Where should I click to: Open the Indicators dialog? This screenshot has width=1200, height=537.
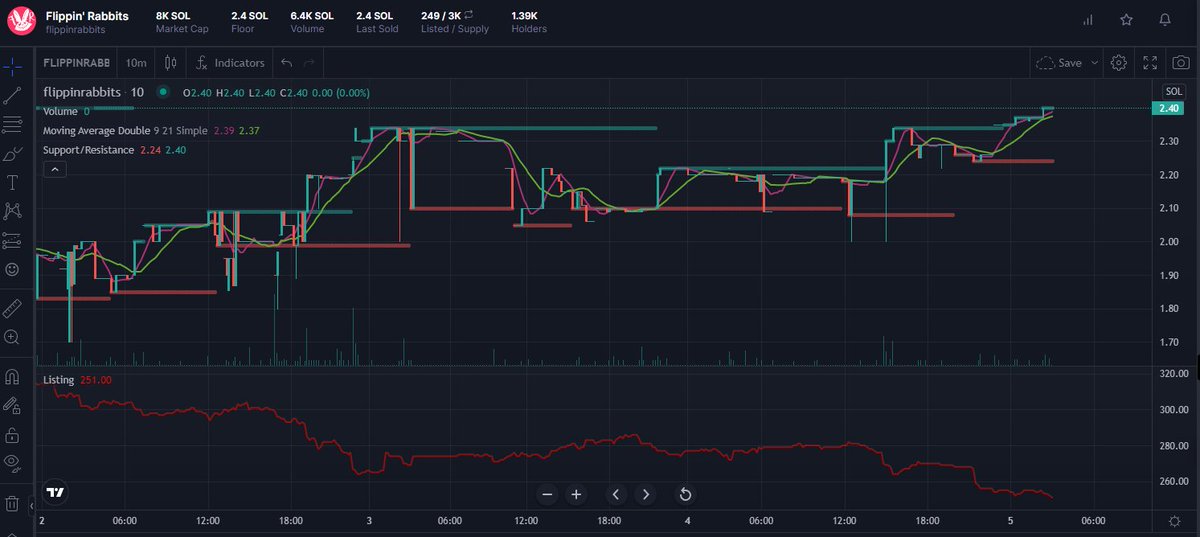click(x=231, y=62)
